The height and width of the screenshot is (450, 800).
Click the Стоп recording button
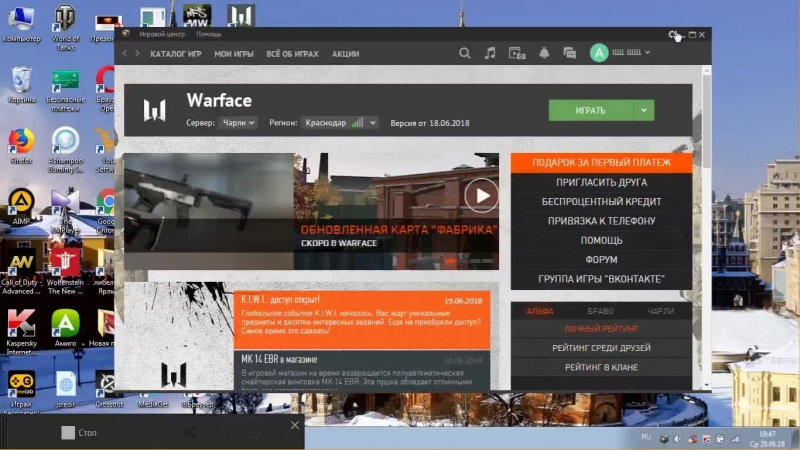click(79, 433)
